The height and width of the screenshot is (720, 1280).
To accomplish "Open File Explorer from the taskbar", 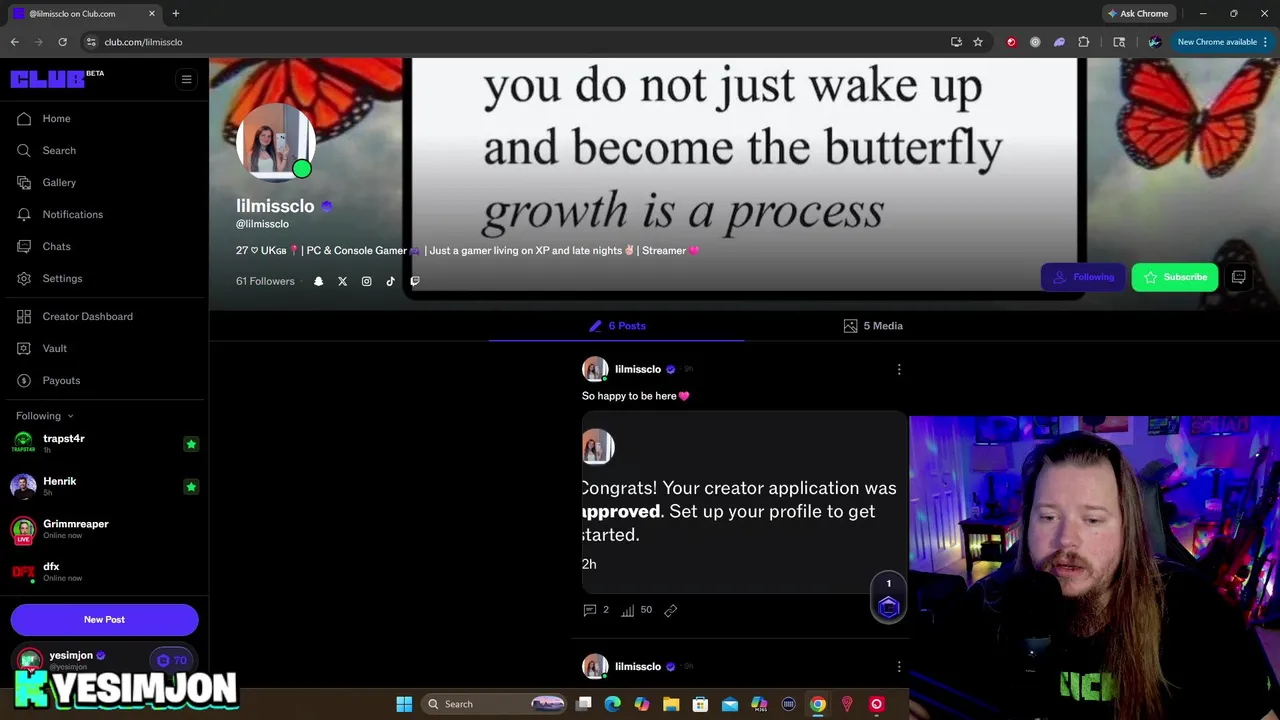I will pyautogui.click(x=671, y=704).
